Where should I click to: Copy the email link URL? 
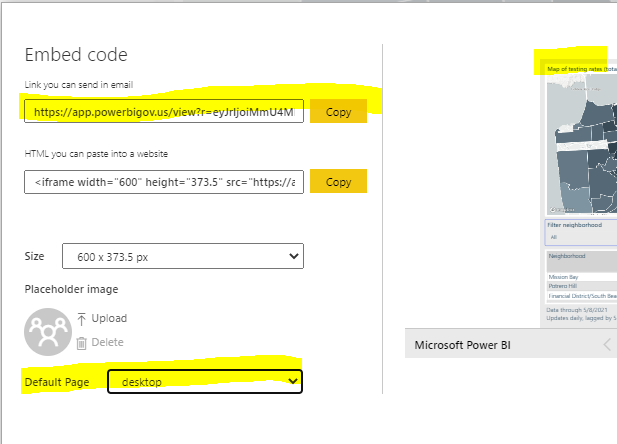click(338, 112)
